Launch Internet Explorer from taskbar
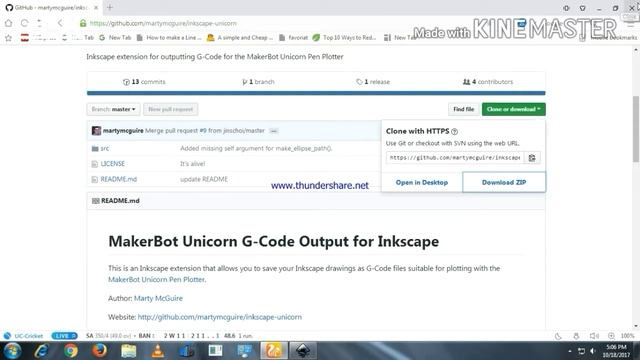Viewport: 640px width, 360px height. 42,351
